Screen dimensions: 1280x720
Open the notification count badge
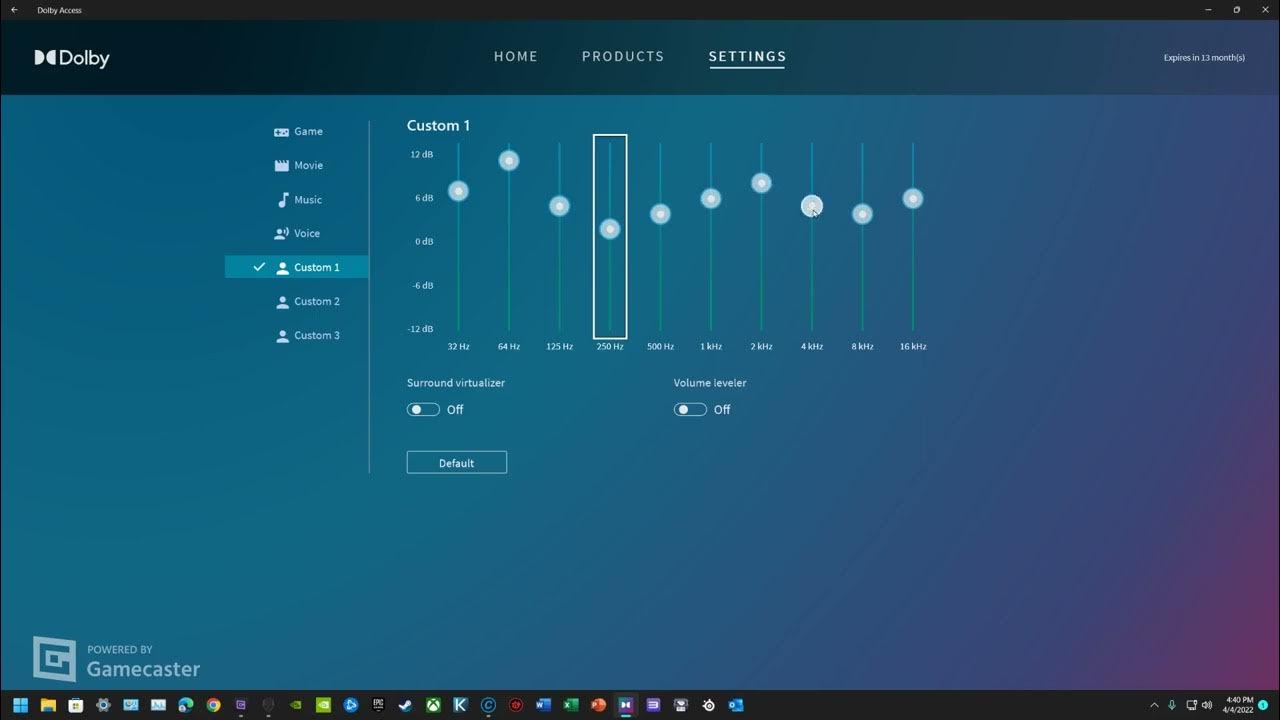tap(1263, 705)
